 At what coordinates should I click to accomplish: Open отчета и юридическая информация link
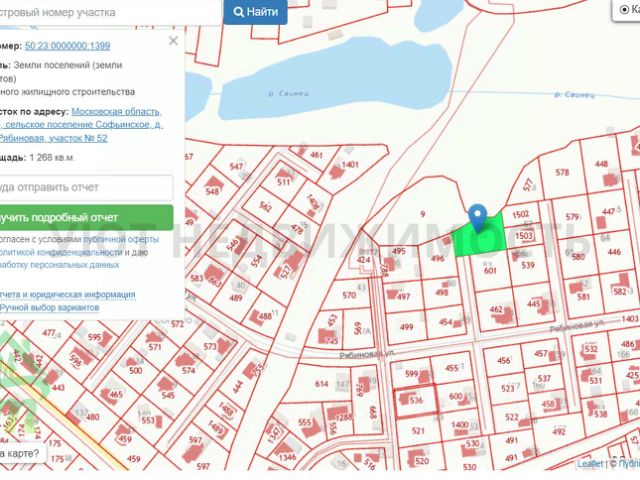[x=67, y=294]
